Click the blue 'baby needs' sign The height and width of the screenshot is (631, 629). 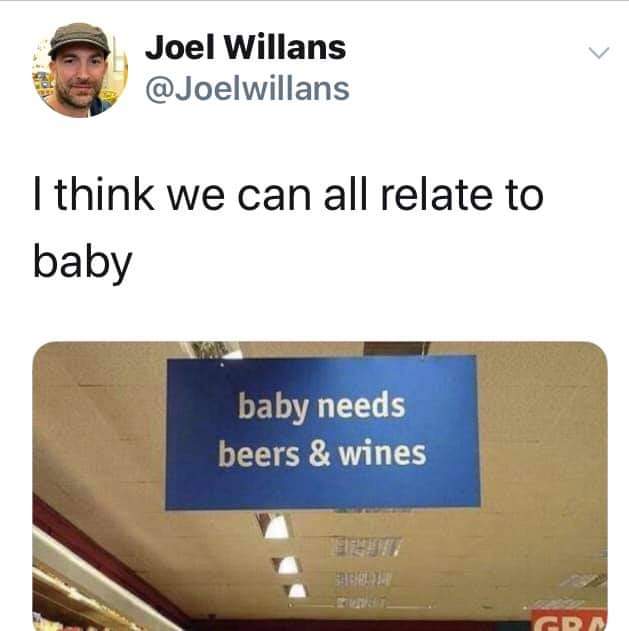(x=323, y=433)
